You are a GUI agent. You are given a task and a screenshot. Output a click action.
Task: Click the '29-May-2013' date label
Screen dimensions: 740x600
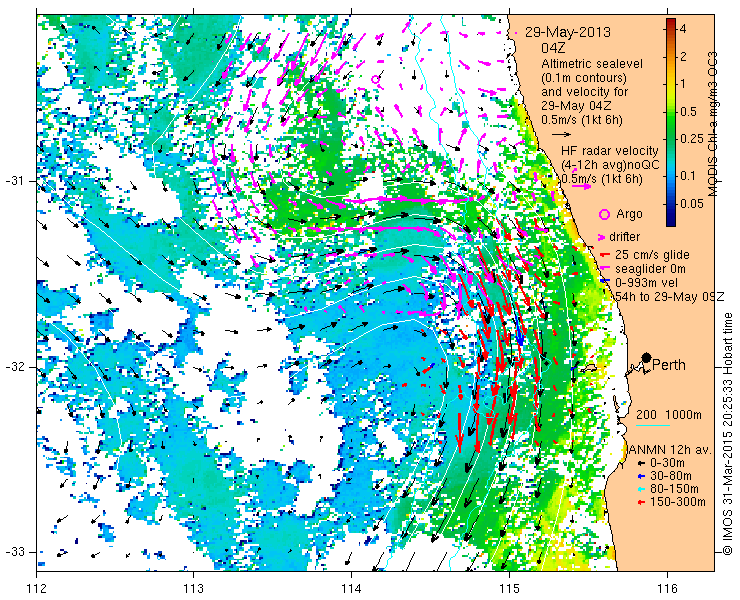(568, 33)
